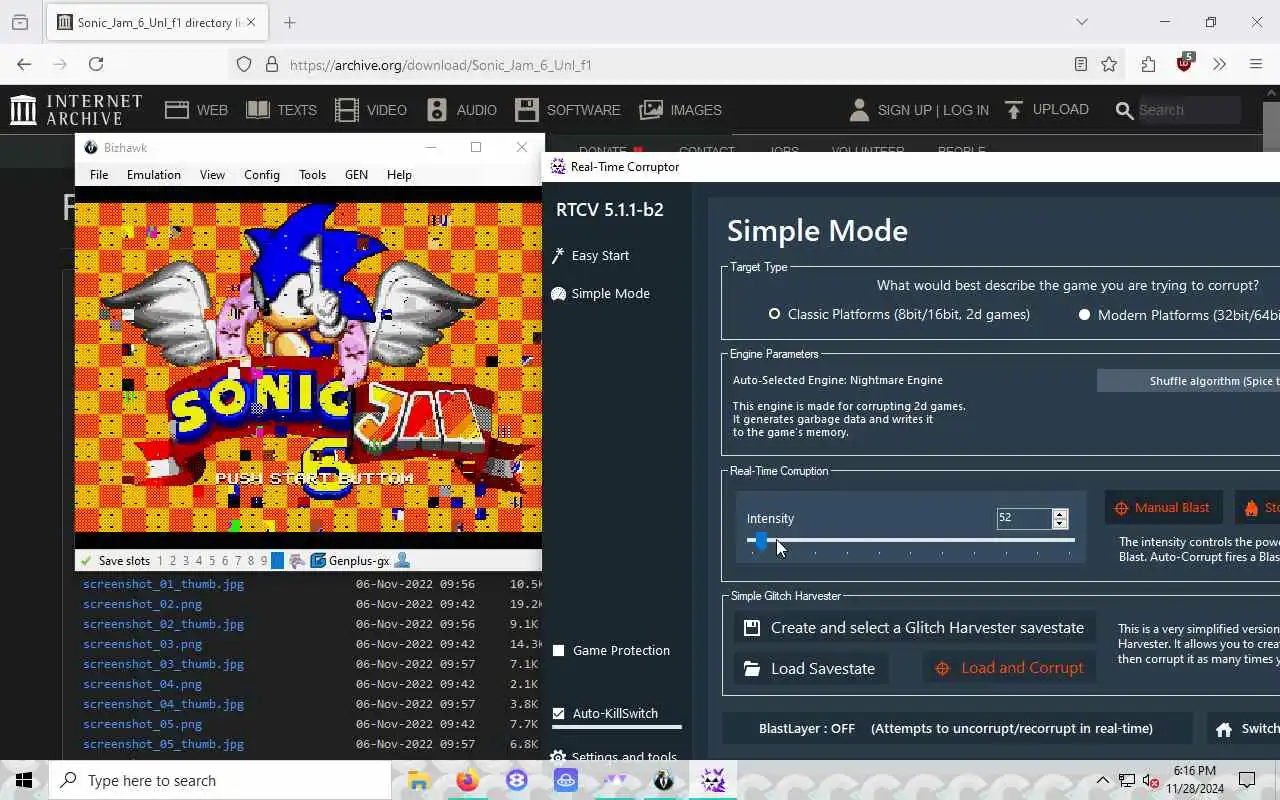The width and height of the screenshot is (1280, 800).
Task: Click the Sign Up link
Action: point(904,110)
